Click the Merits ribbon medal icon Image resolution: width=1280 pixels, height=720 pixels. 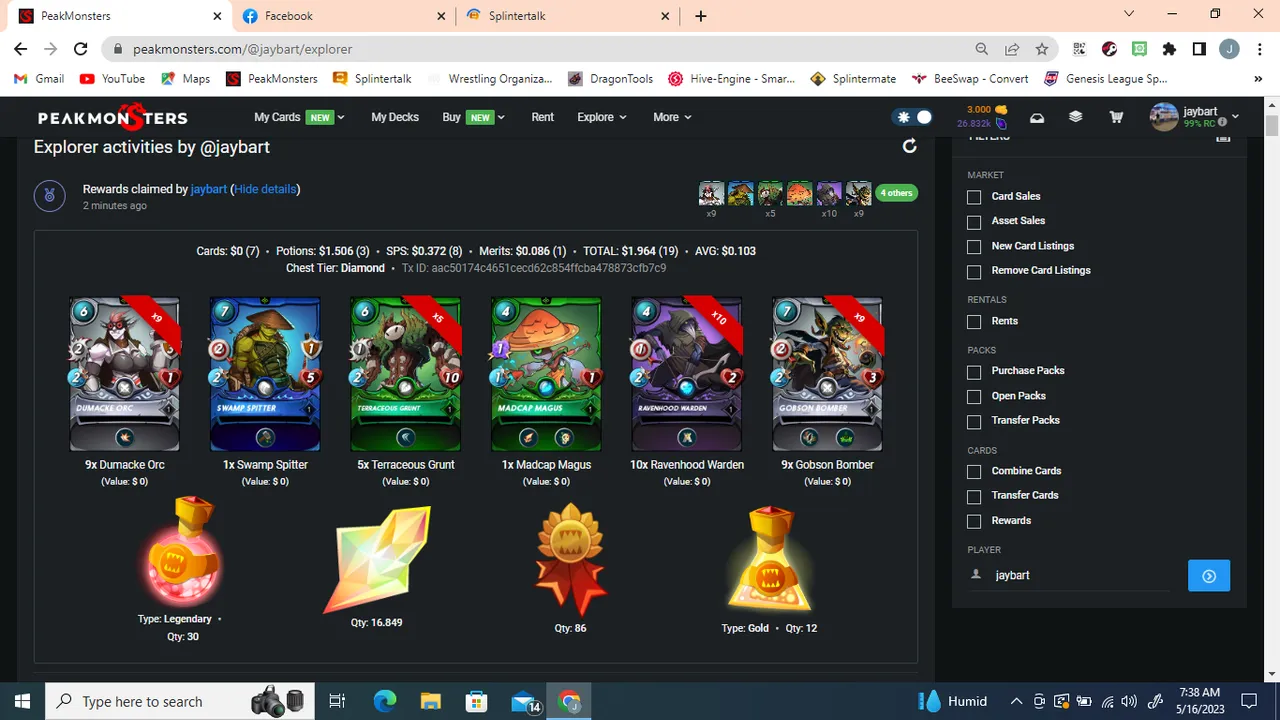(x=571, y=559)
